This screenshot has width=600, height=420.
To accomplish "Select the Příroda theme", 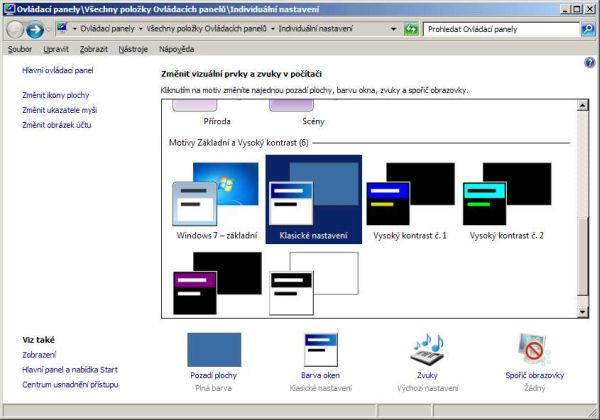I will [217, 113].
